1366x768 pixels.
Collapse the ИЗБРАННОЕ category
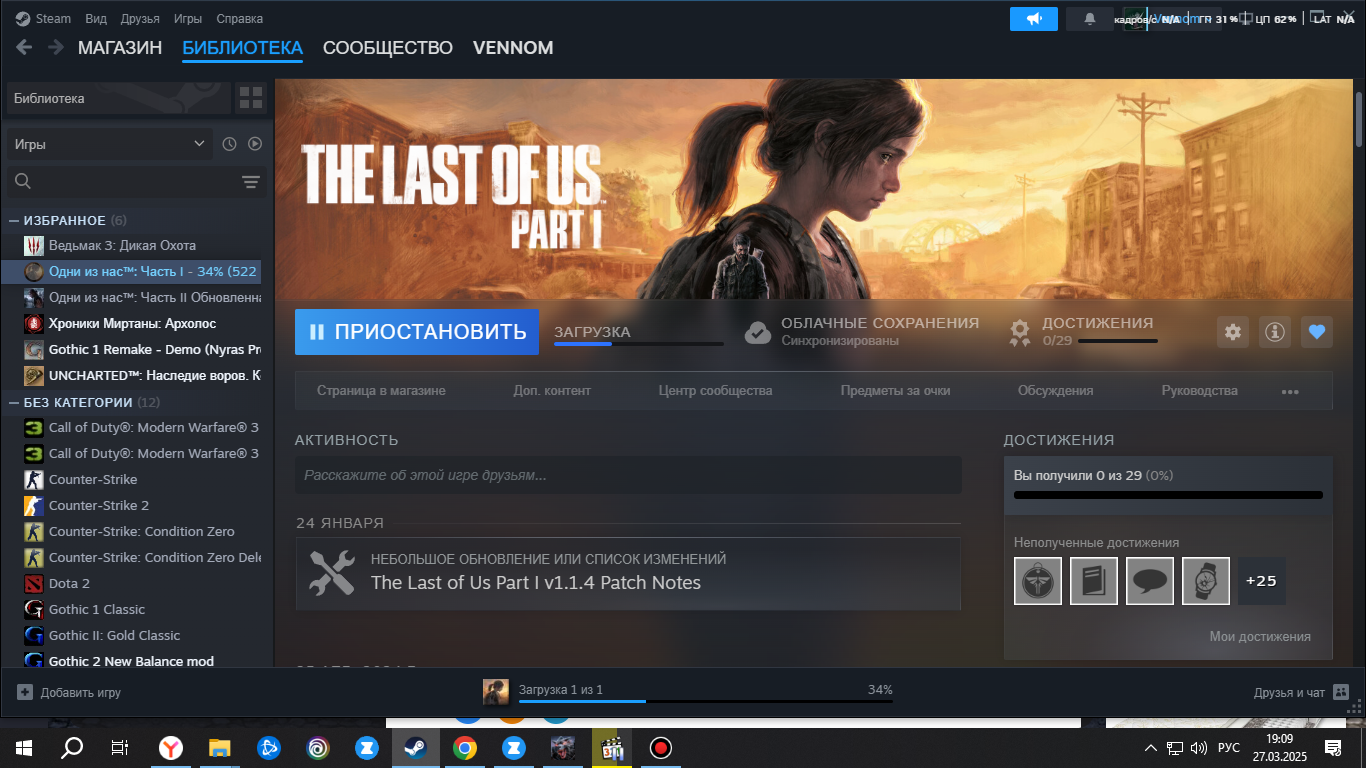pos(14,220)
